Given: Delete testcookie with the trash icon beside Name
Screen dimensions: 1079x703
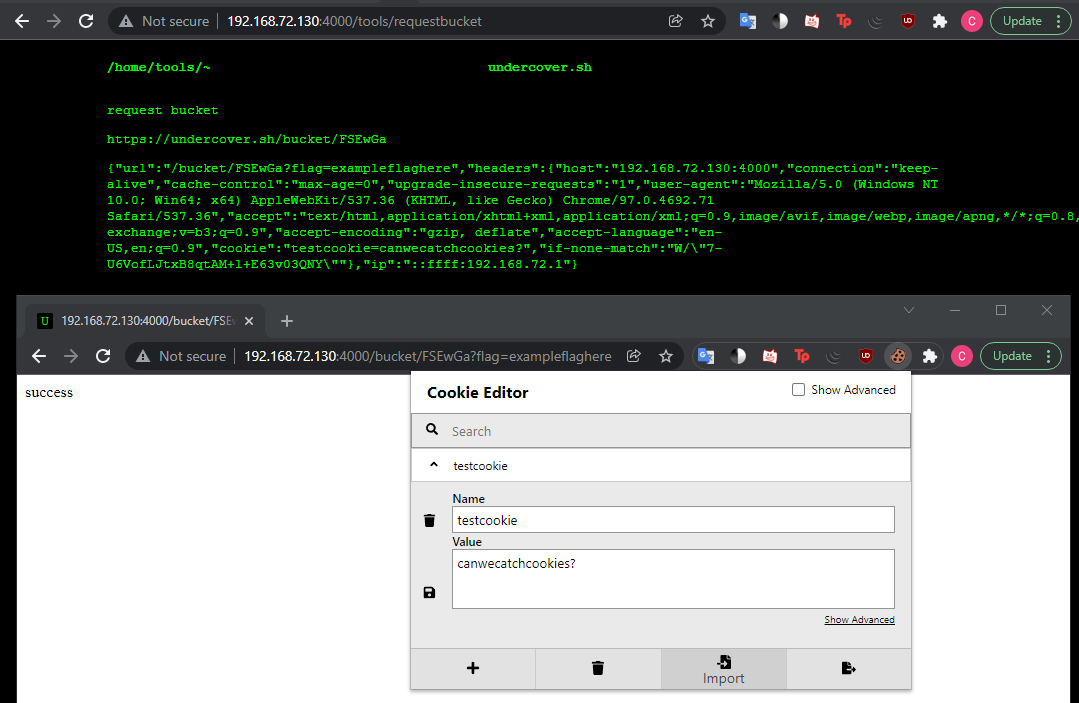Looking at the screenshot, I should click(x=429, y=521).
